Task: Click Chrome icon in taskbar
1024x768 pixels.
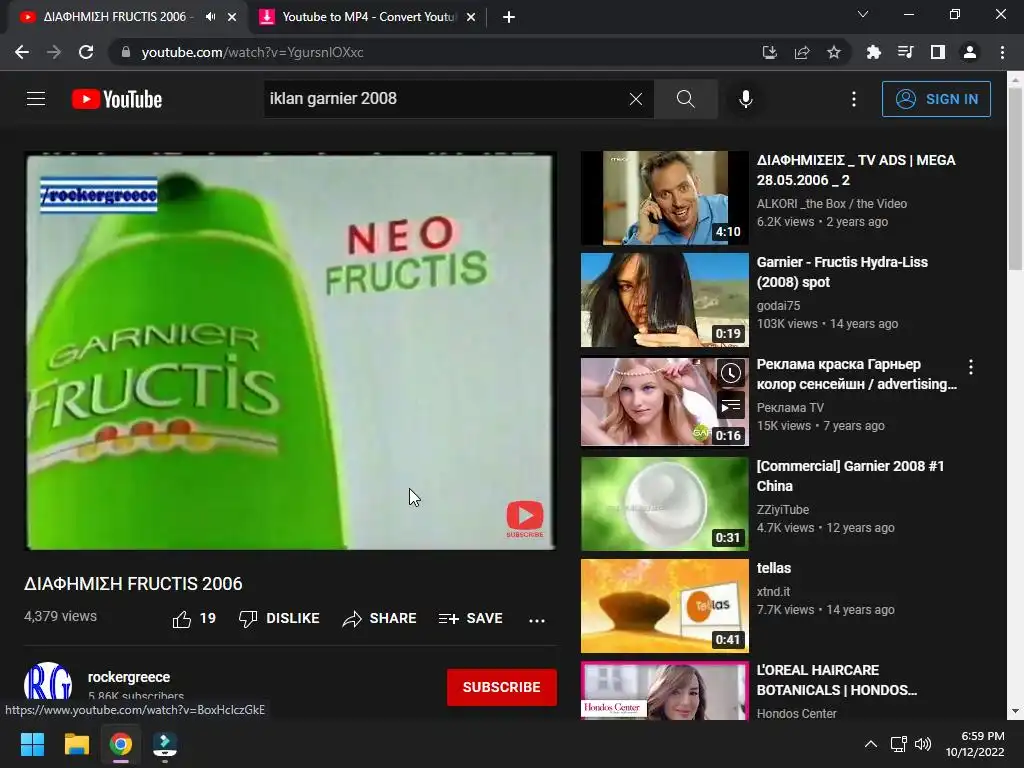Action: (121, 744)
